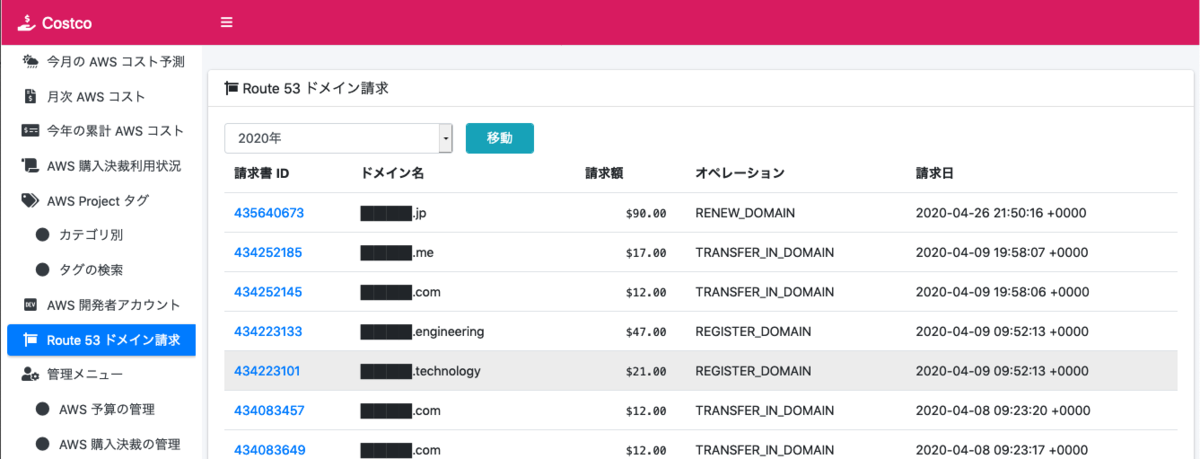
Task: Click the Route 53 ドメイン請求 panel title
Action: (315, 88)
